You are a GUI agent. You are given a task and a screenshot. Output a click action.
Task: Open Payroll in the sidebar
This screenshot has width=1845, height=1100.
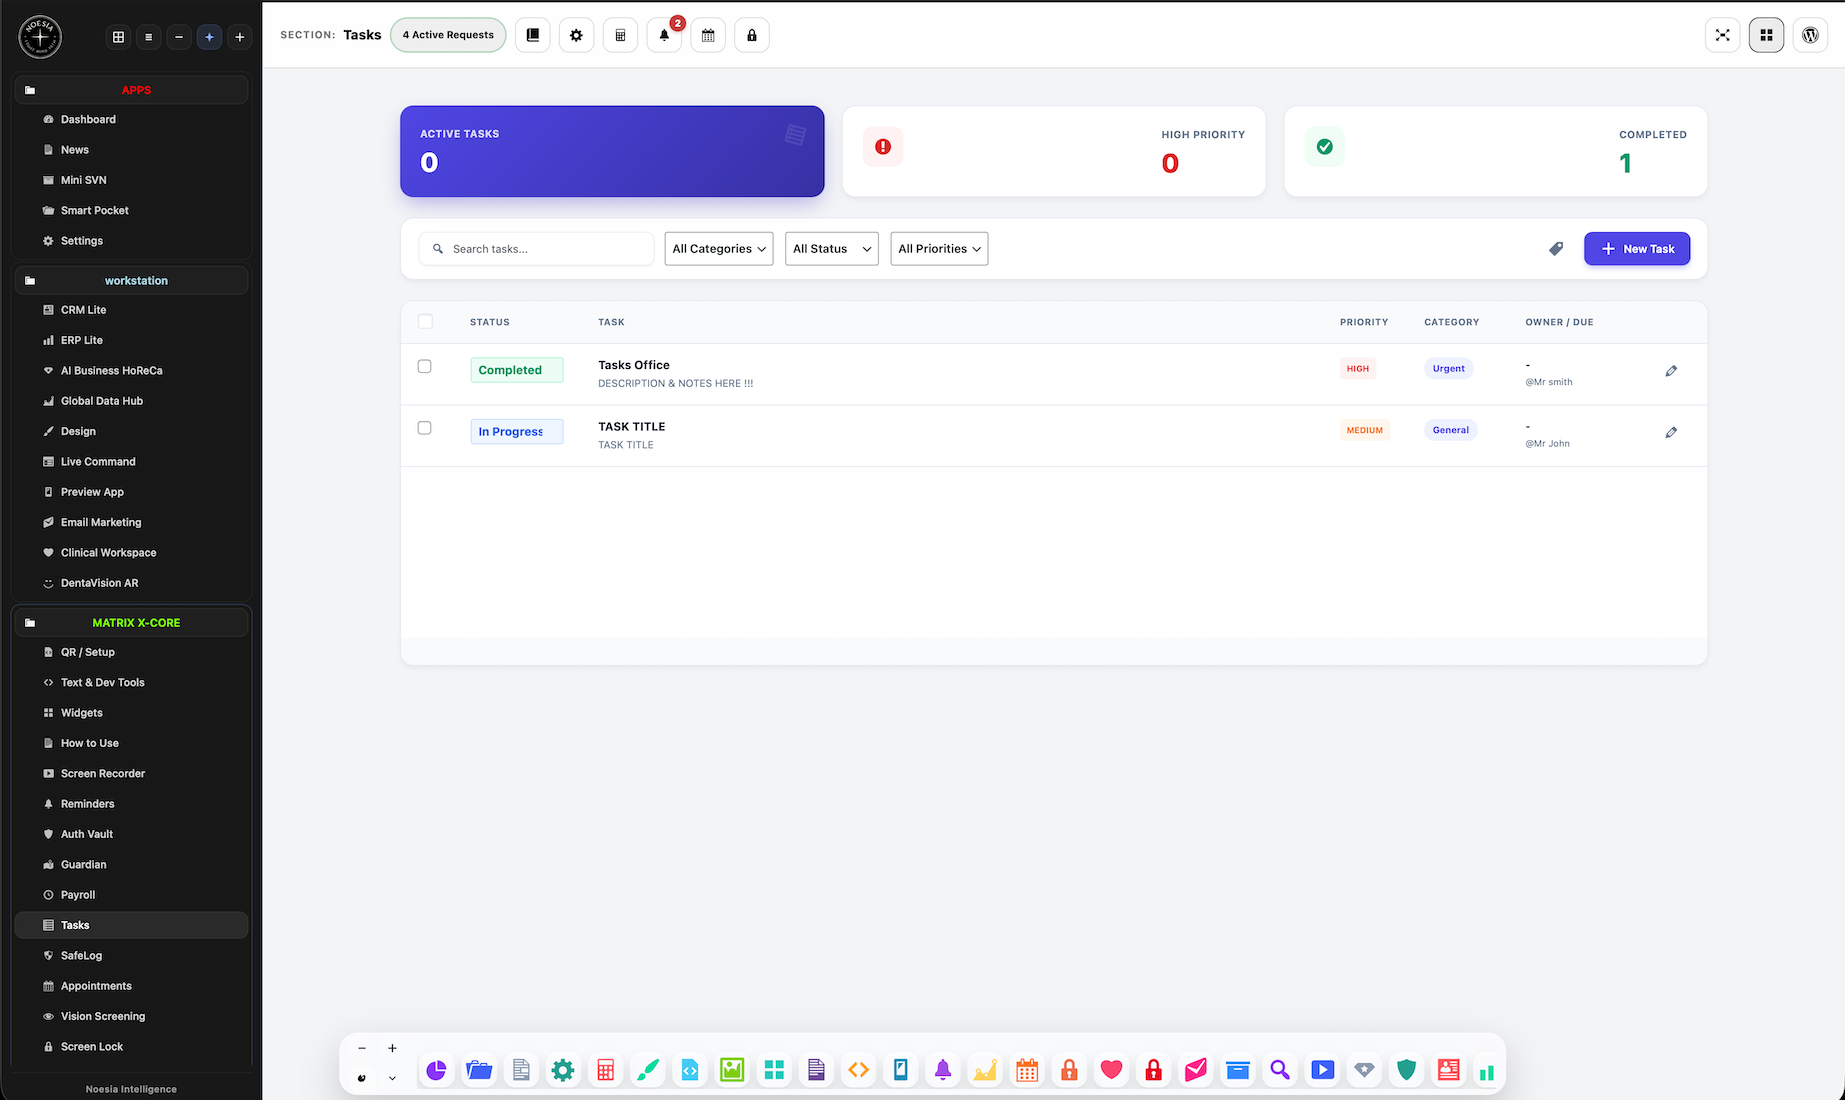pyautogui.click(x=78, y=895)
